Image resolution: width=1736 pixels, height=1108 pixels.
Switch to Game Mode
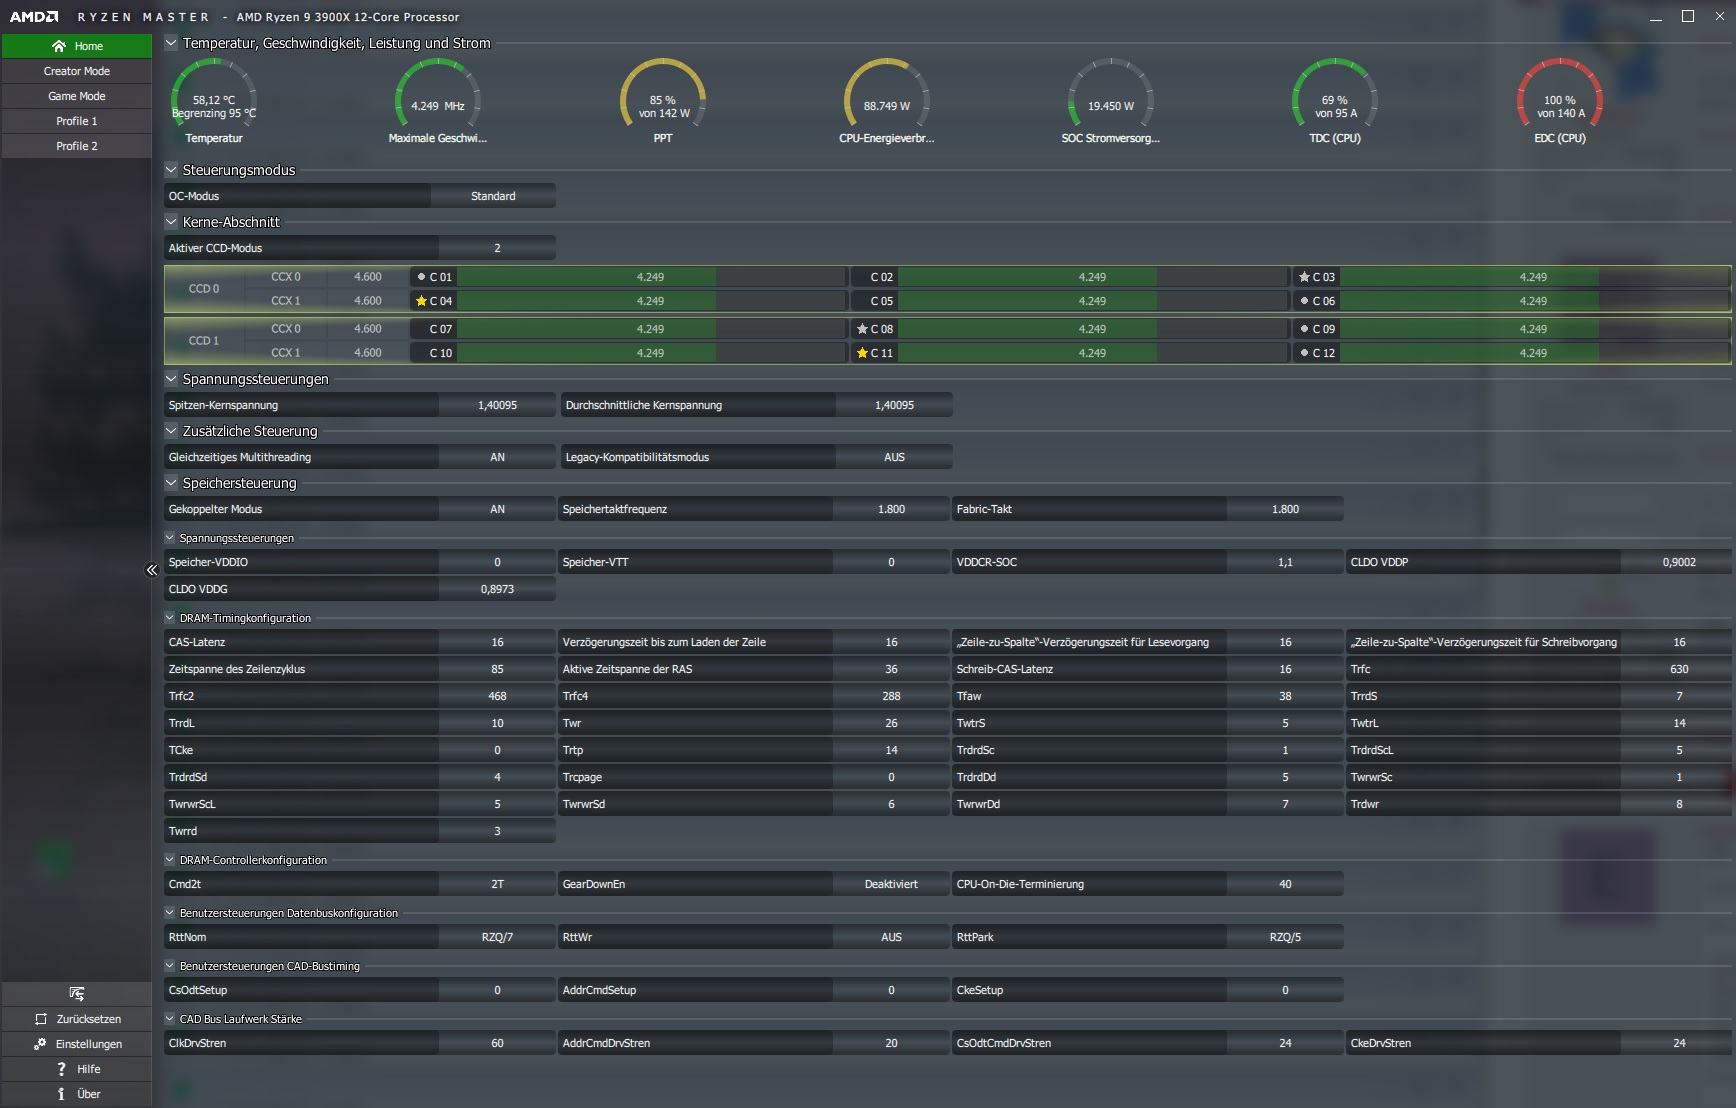pos(77,96)
